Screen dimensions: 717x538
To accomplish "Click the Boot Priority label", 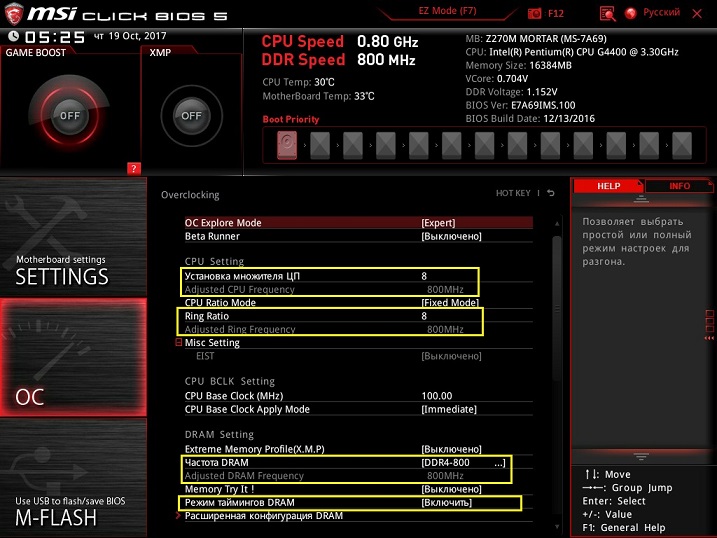I will pos(291,119).
